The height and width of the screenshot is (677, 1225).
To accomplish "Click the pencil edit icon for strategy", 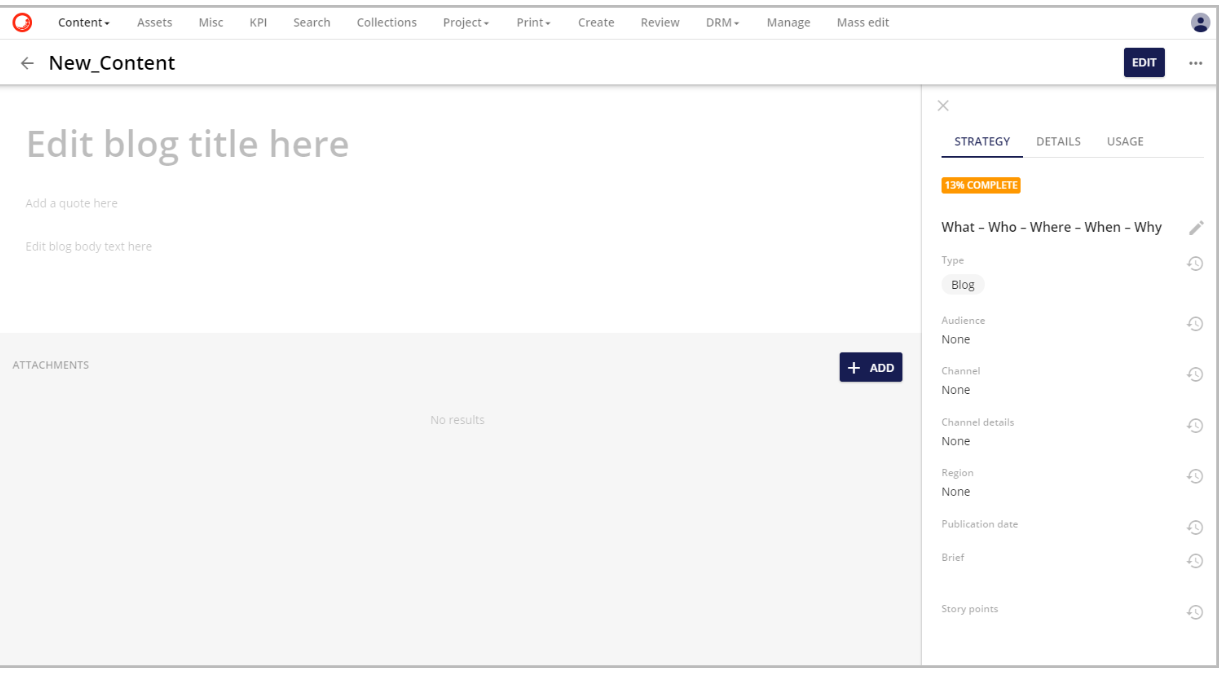I will tap(1196, 228).
